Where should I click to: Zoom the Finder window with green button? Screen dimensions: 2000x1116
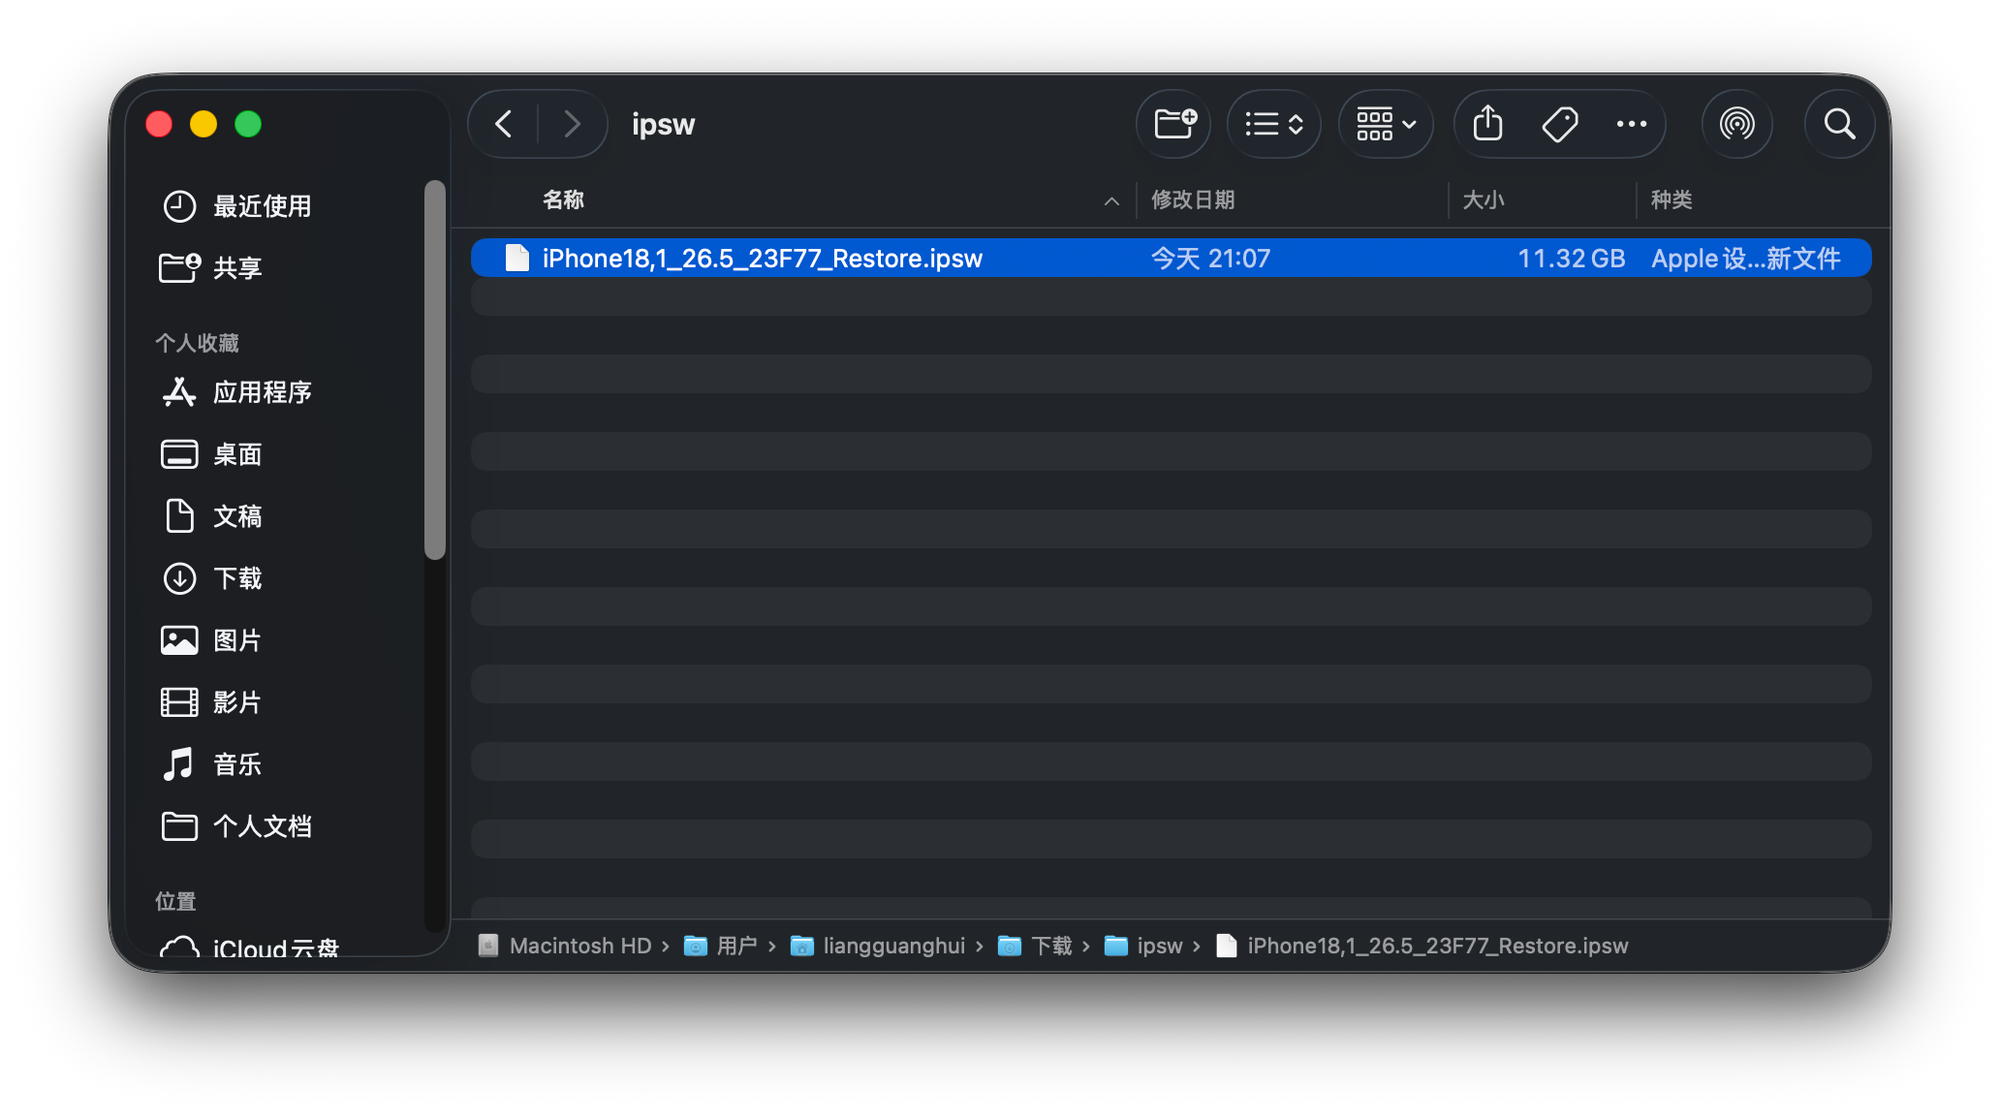pos(248,124)
